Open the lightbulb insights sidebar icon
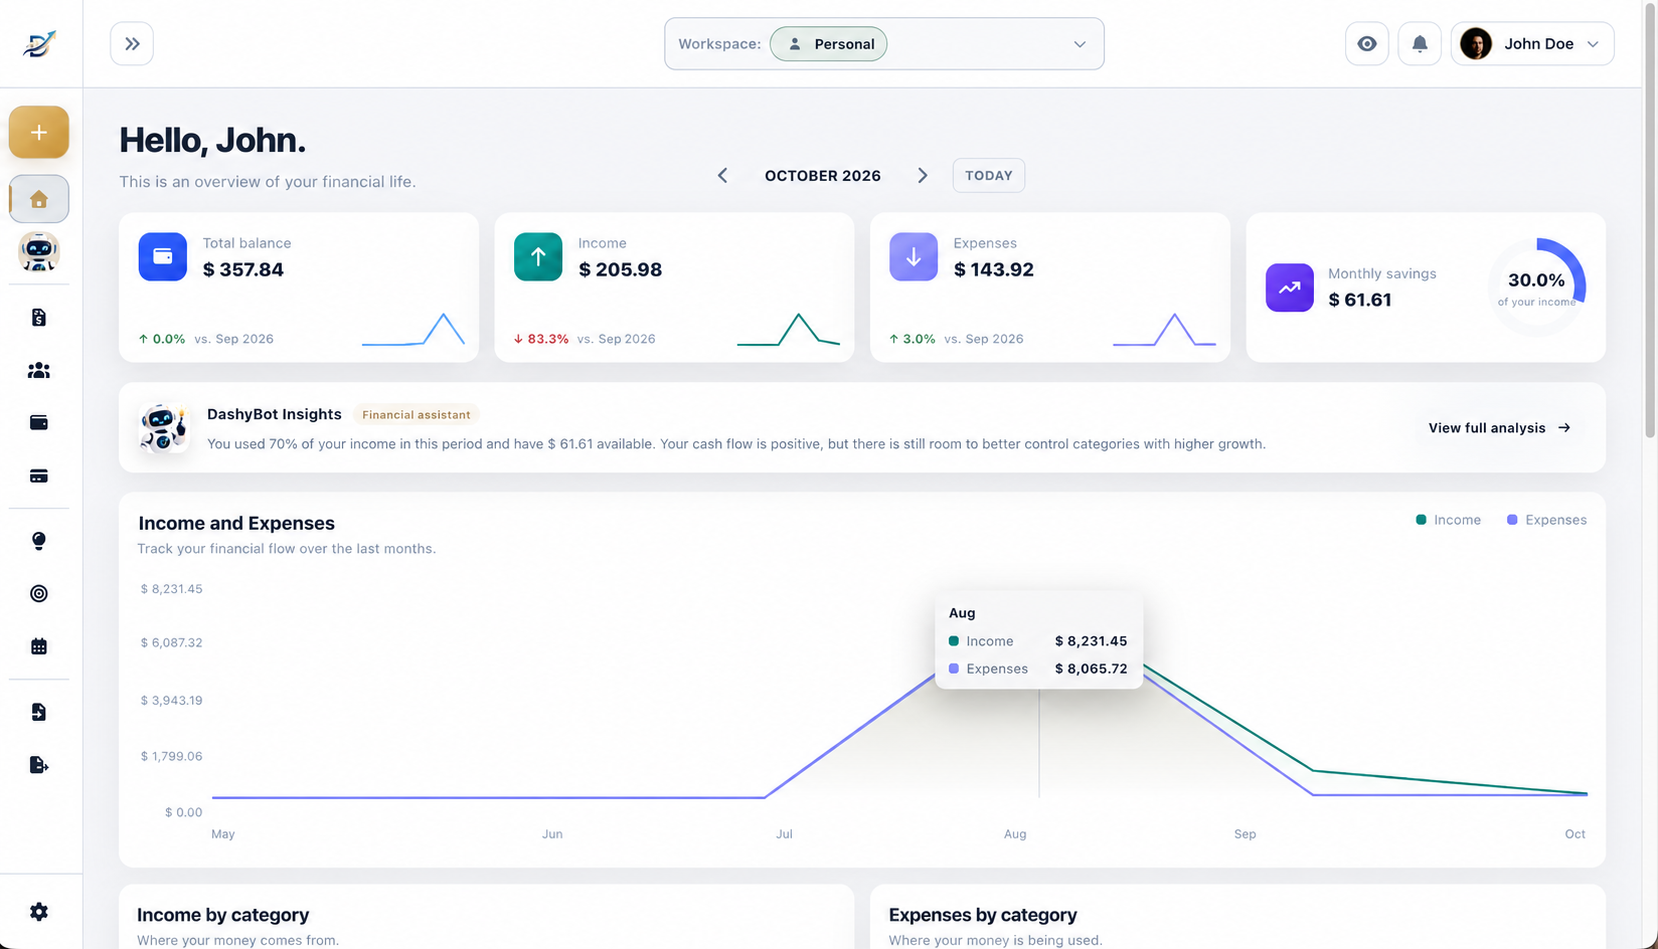The height and width of the screenshot is (949, 1658). pos(39,541)
